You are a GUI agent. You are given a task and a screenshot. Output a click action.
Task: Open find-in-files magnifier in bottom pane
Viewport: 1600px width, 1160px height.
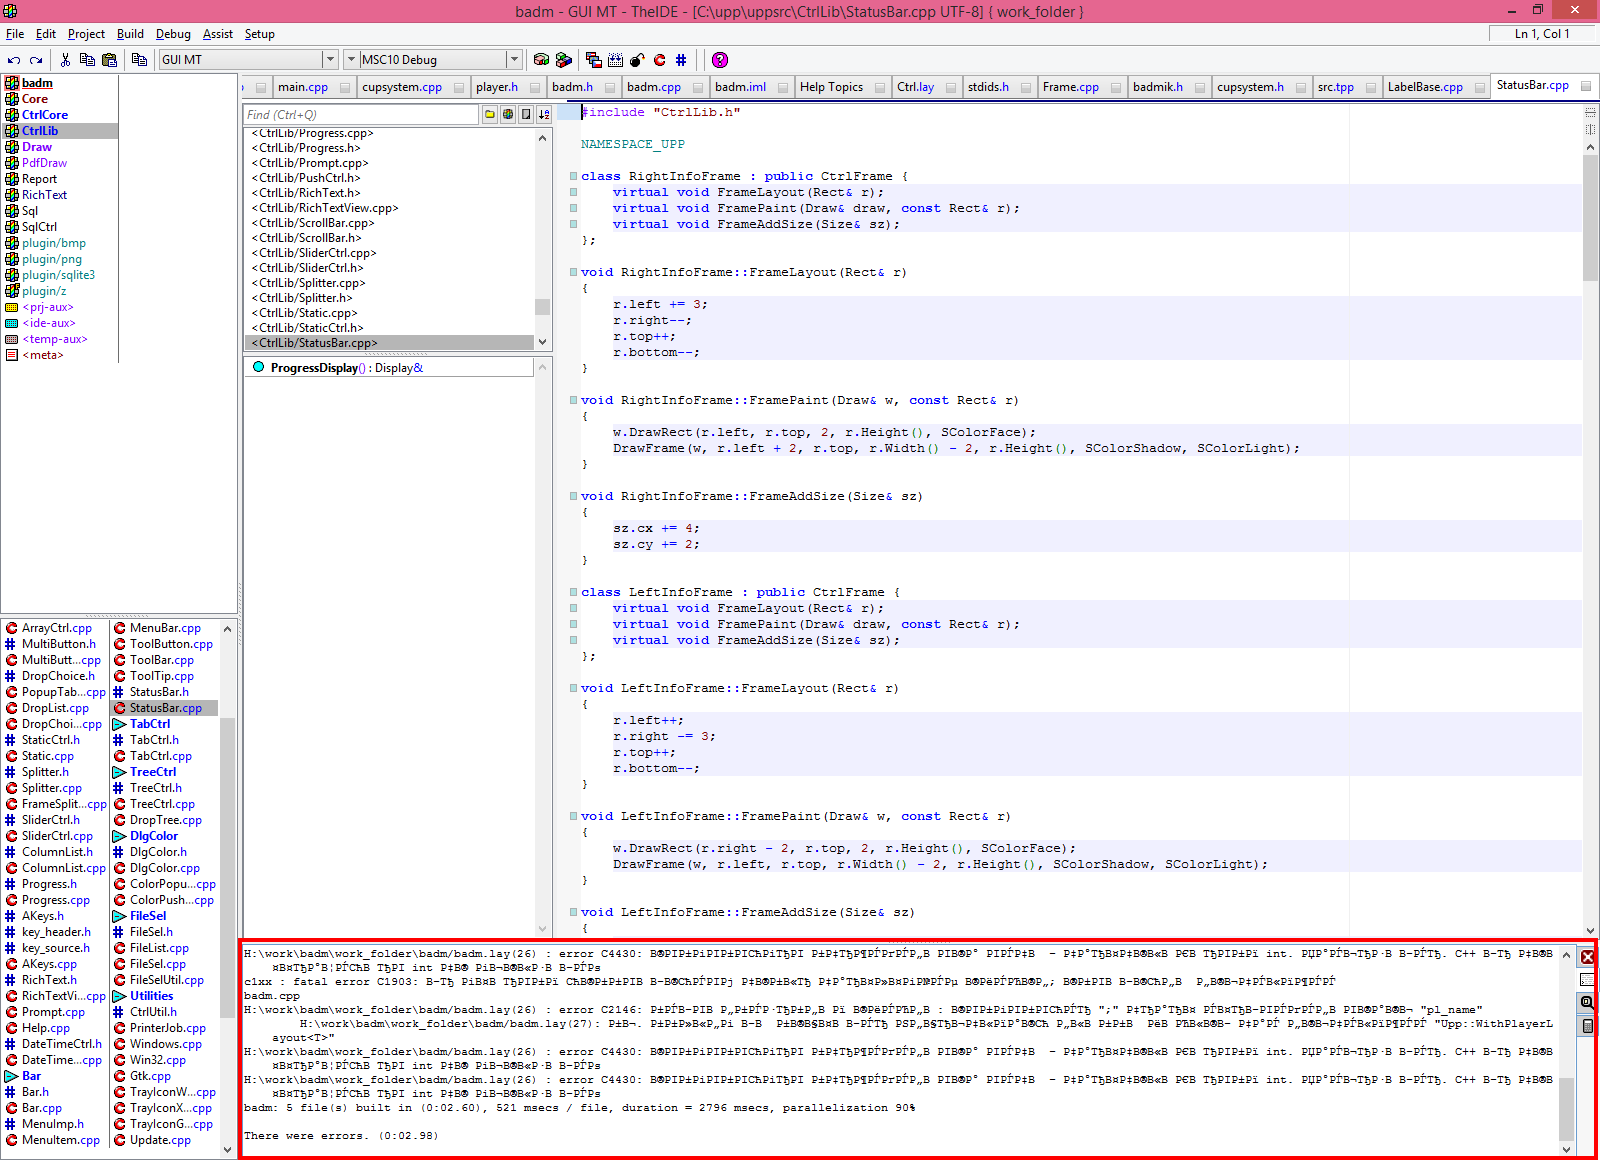click(x=1587, y=1003)
